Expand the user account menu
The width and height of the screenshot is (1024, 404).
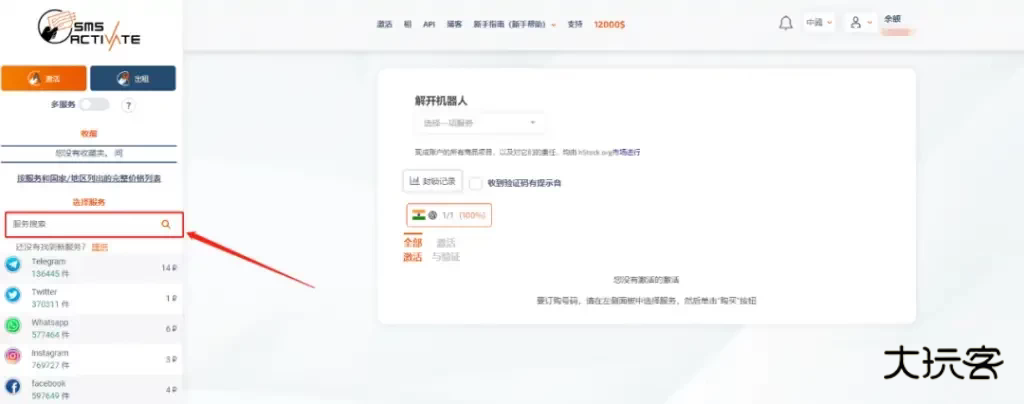[x=859, y=22]
